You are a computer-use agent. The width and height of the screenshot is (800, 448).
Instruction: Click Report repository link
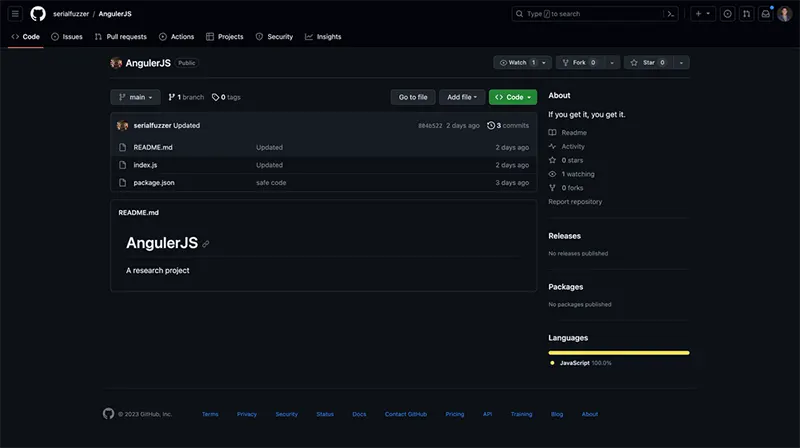(x=575, y=202)
